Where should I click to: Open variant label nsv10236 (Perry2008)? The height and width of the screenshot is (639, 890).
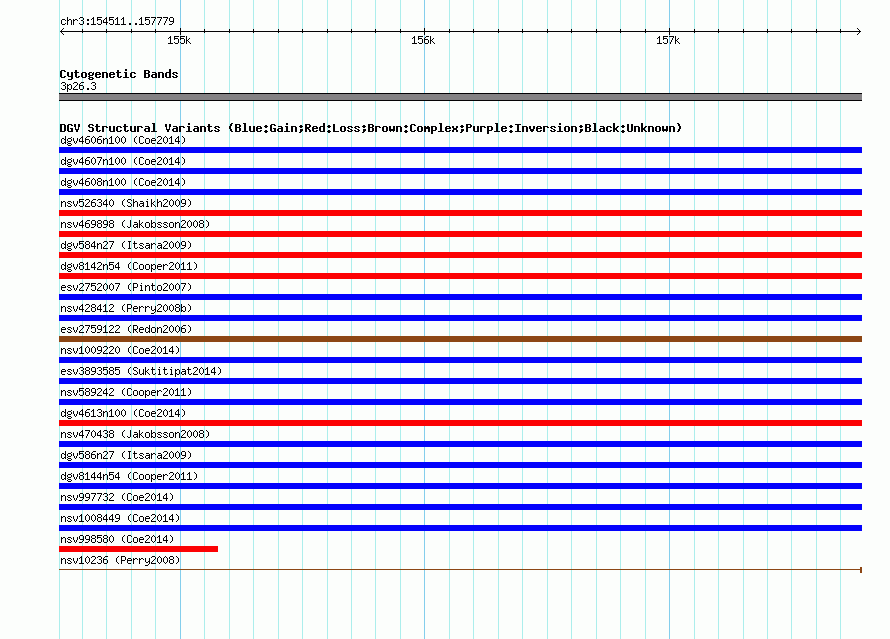120,560
